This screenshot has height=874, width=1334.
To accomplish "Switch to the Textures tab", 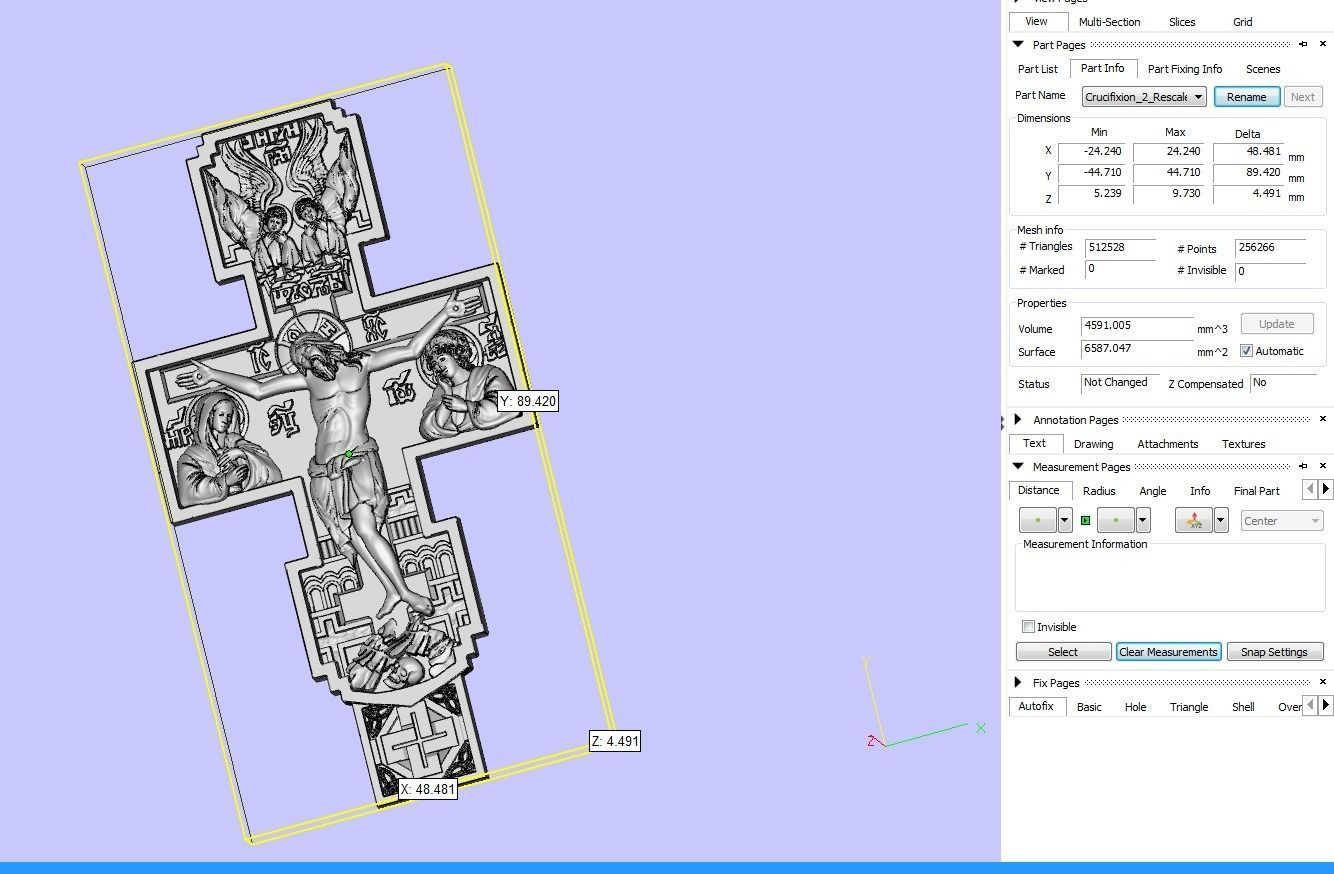I will pyautogui.click(x=1243, y=444).
